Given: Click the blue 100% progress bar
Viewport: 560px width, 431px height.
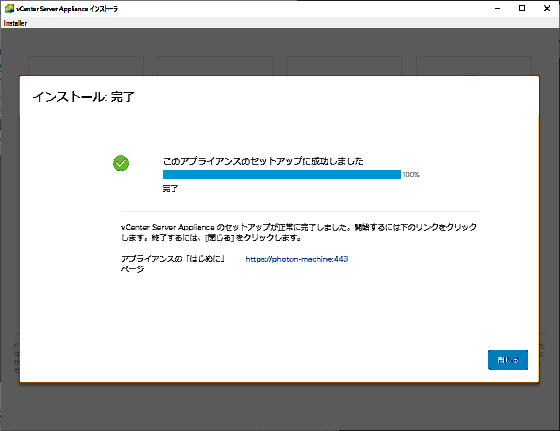Looking at the screenshot, I should pos(282,174).
